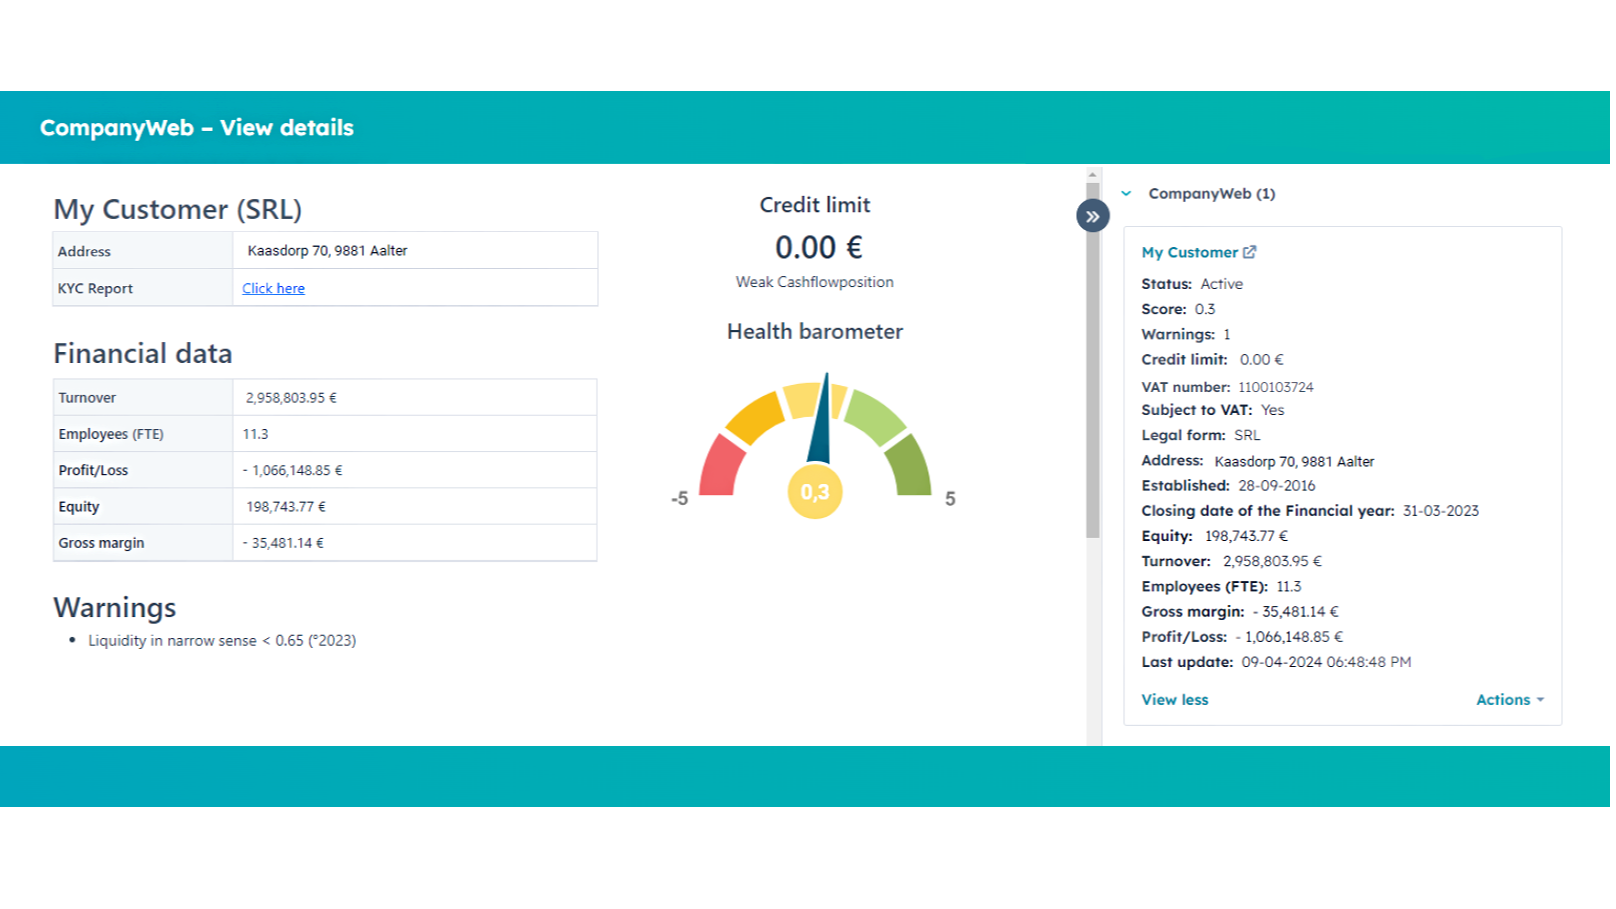
Task: Click the external link icon beside My Customer
Action: point(1250,252)
